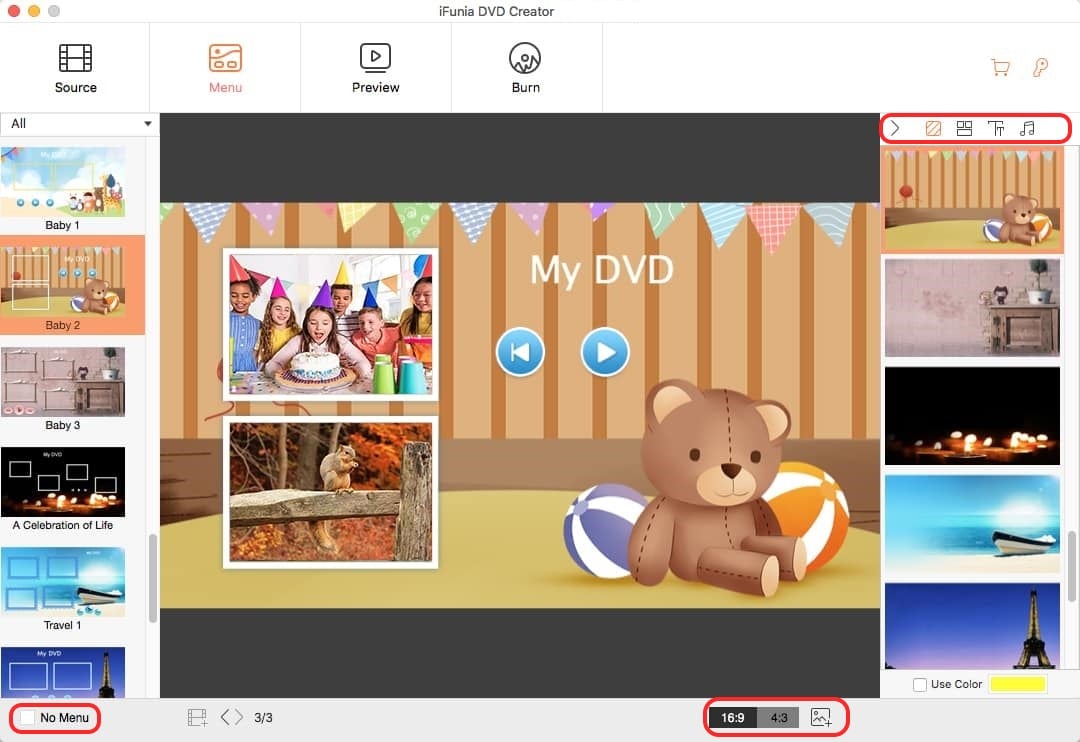This screenshot has width=1080, height=742.
Task: Open the background music icon
Action: 1027,129
